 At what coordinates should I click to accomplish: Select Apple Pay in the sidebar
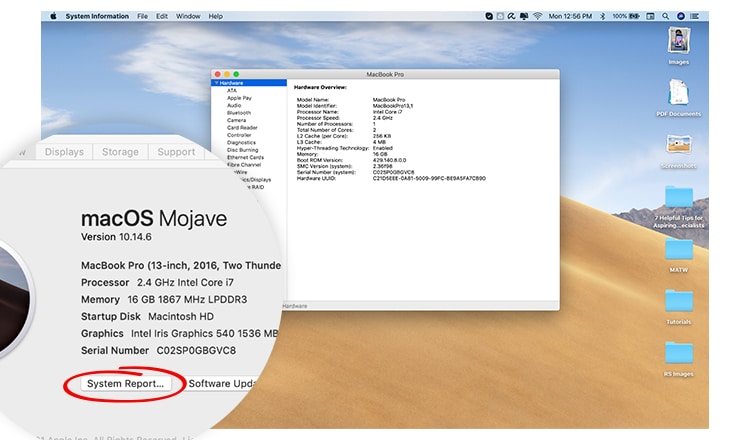(x=238, y=98)
